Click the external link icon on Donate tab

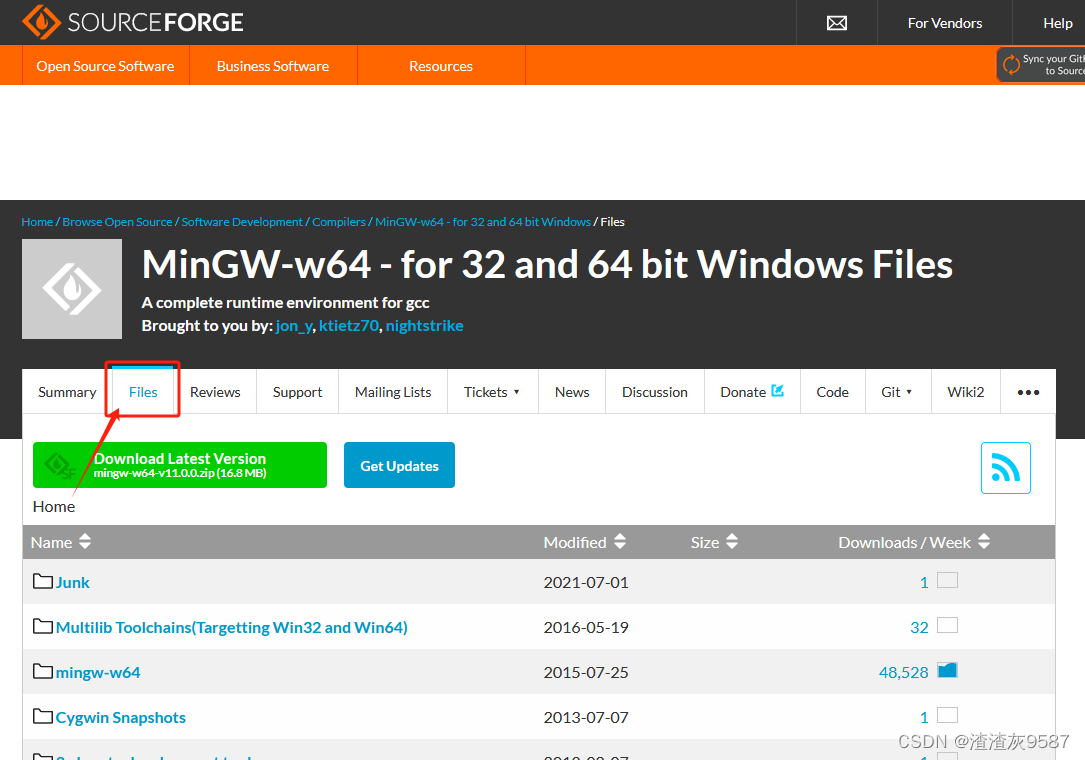(778, 390)
